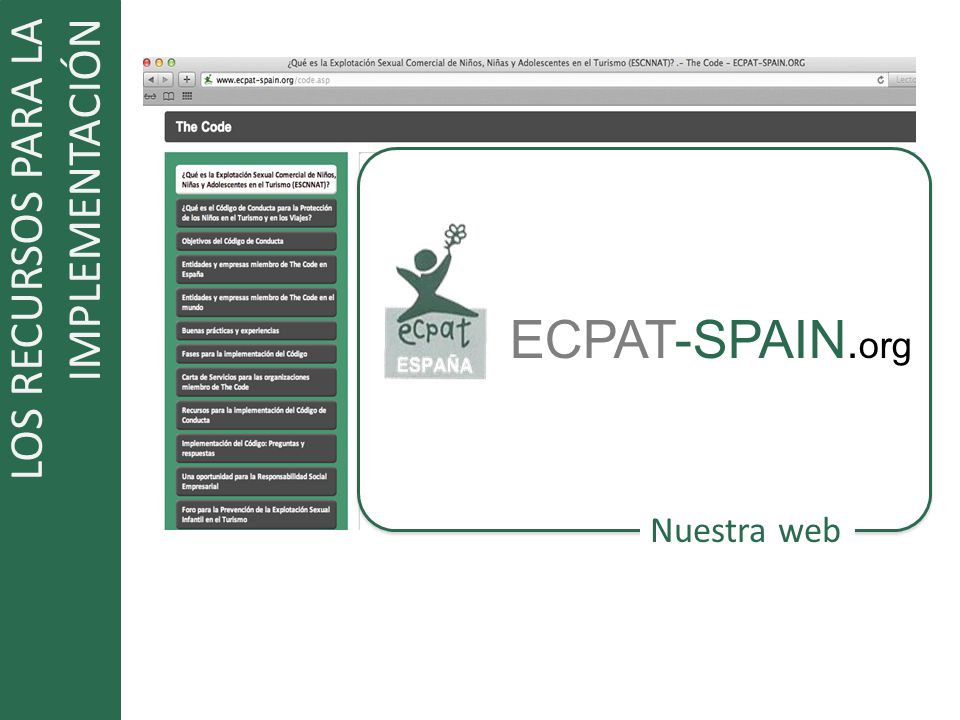
Task: Click the ECPAT favicon in the address bar
Action: click(208, 80)
